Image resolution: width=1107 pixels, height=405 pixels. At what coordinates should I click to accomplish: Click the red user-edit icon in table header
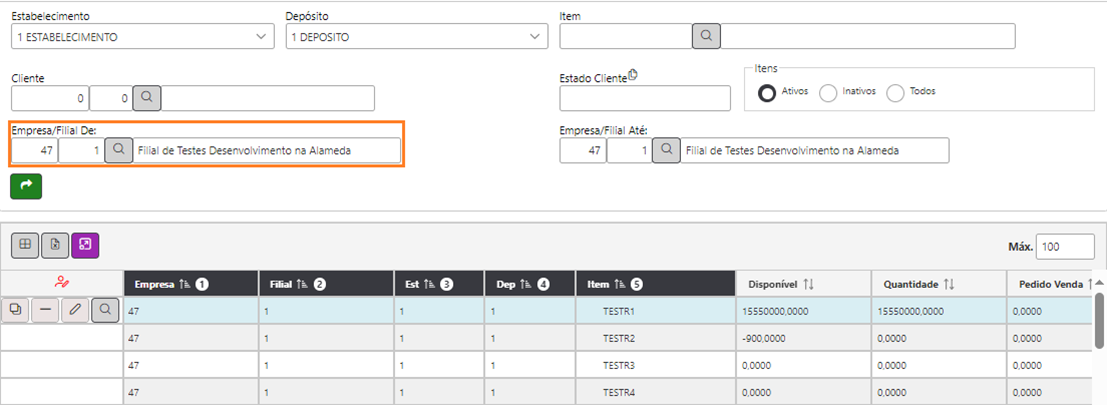click(x=61, y=284)
